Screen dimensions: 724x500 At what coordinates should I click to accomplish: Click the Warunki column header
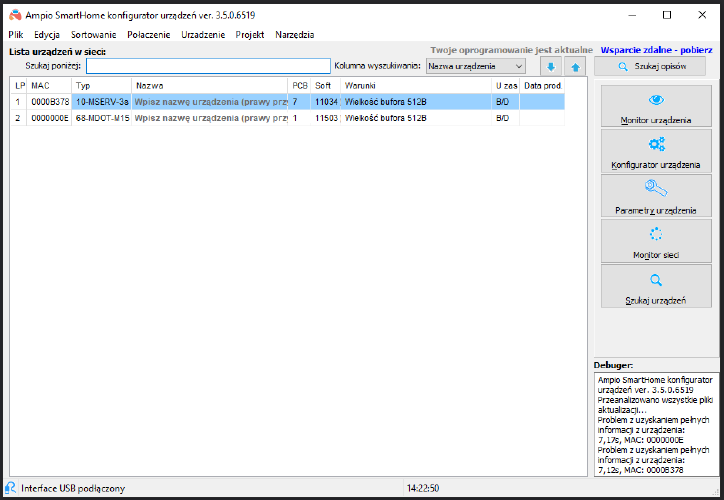(416, 85)
